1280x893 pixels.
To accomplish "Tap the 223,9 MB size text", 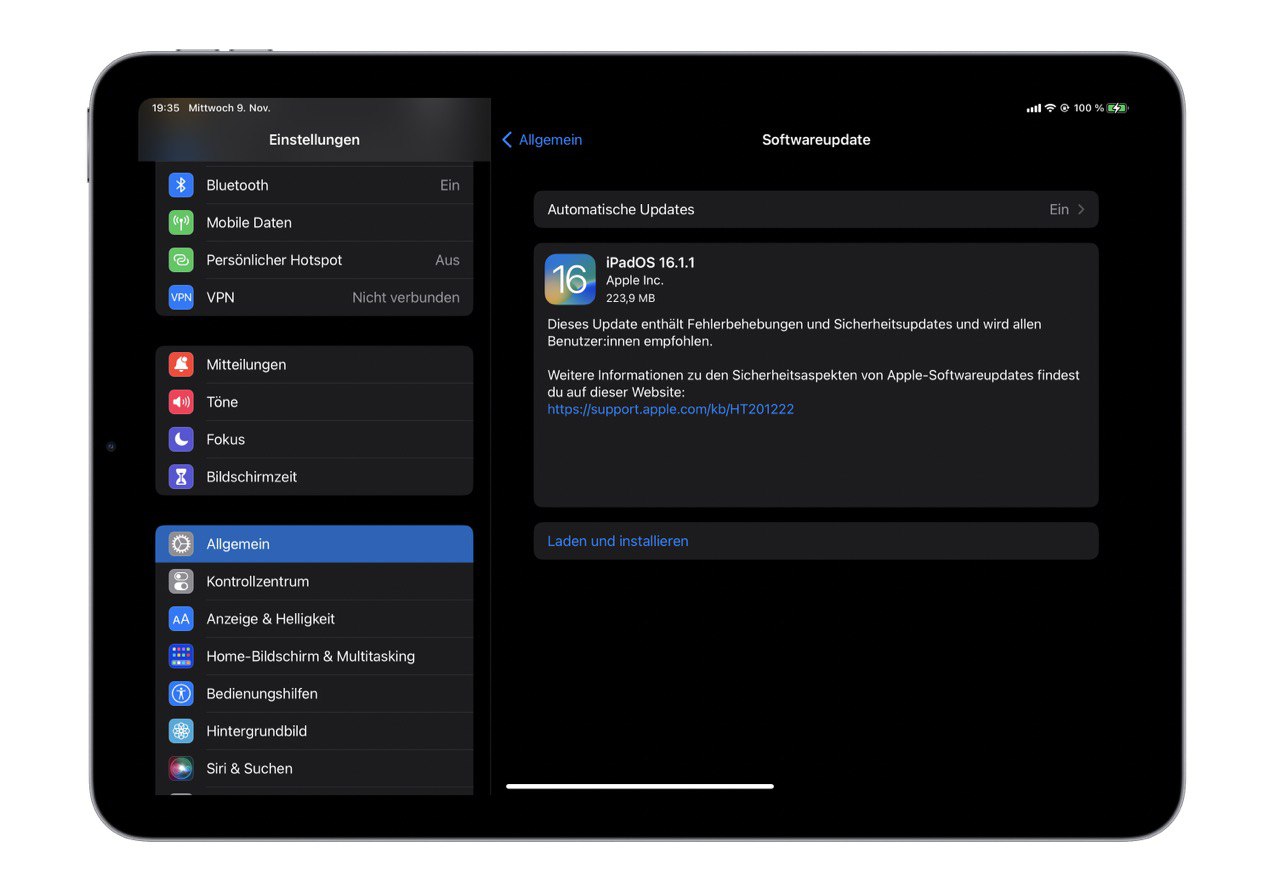I will click(631, 298).
